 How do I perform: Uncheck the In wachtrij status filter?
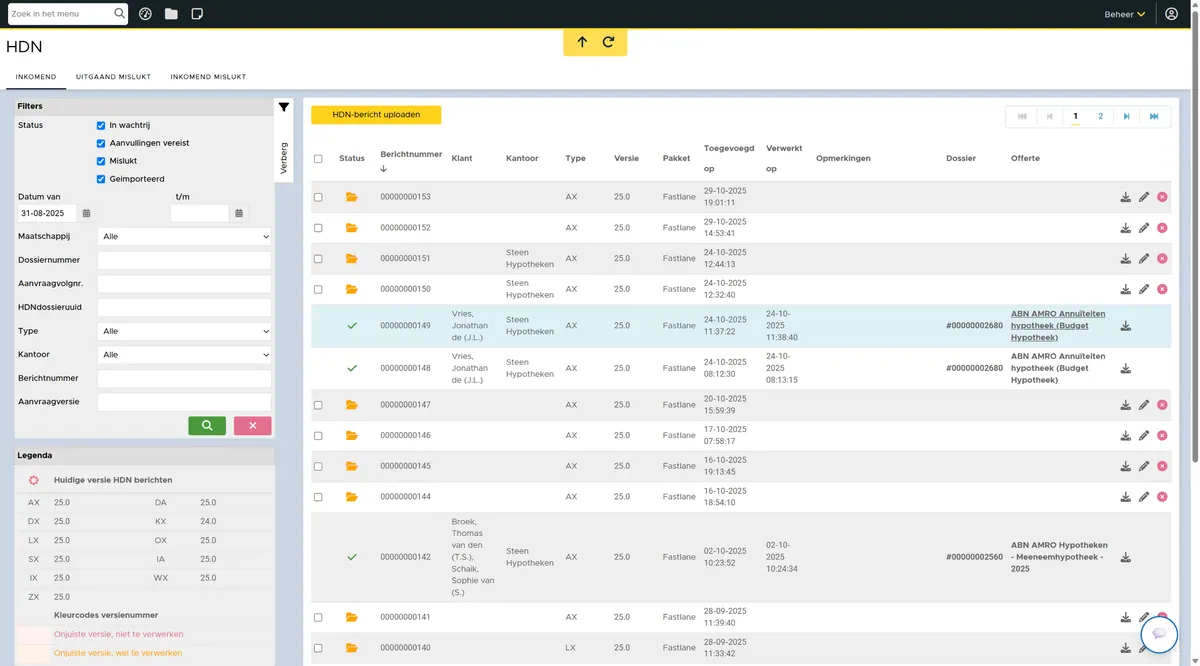[101, 125]
